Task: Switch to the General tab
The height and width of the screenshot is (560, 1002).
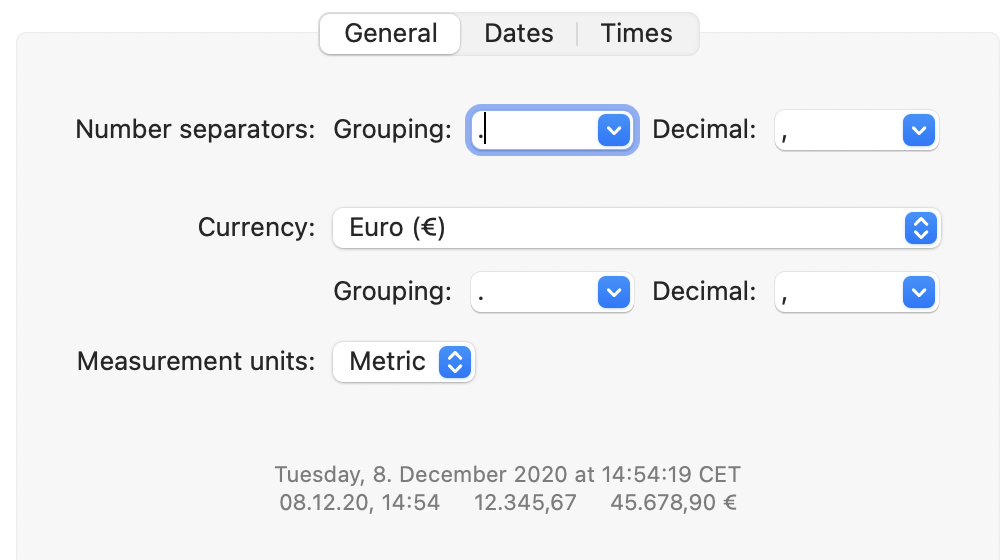Action: [x=390, y=34]
